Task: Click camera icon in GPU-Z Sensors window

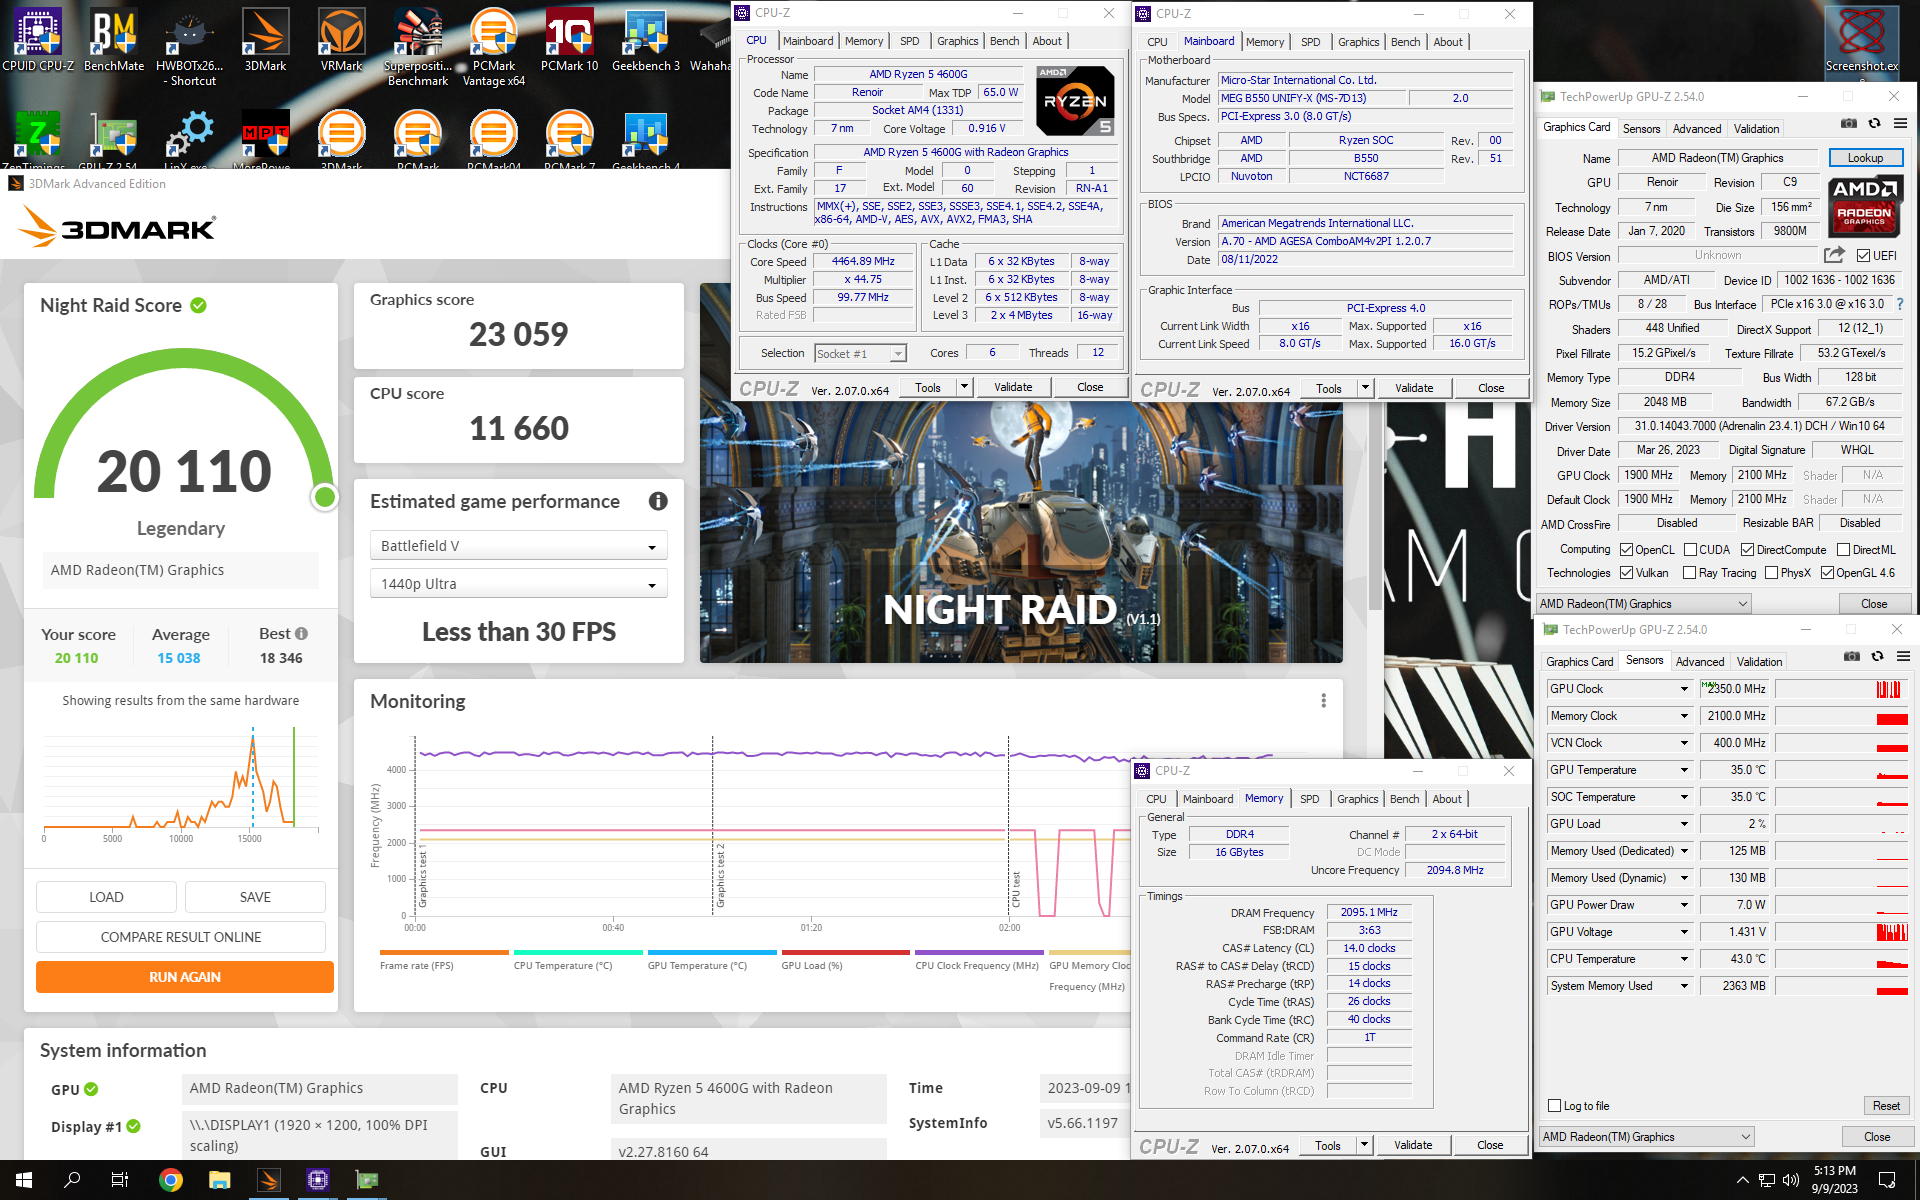Action: pyautogui.click(x=1852, y=657)
